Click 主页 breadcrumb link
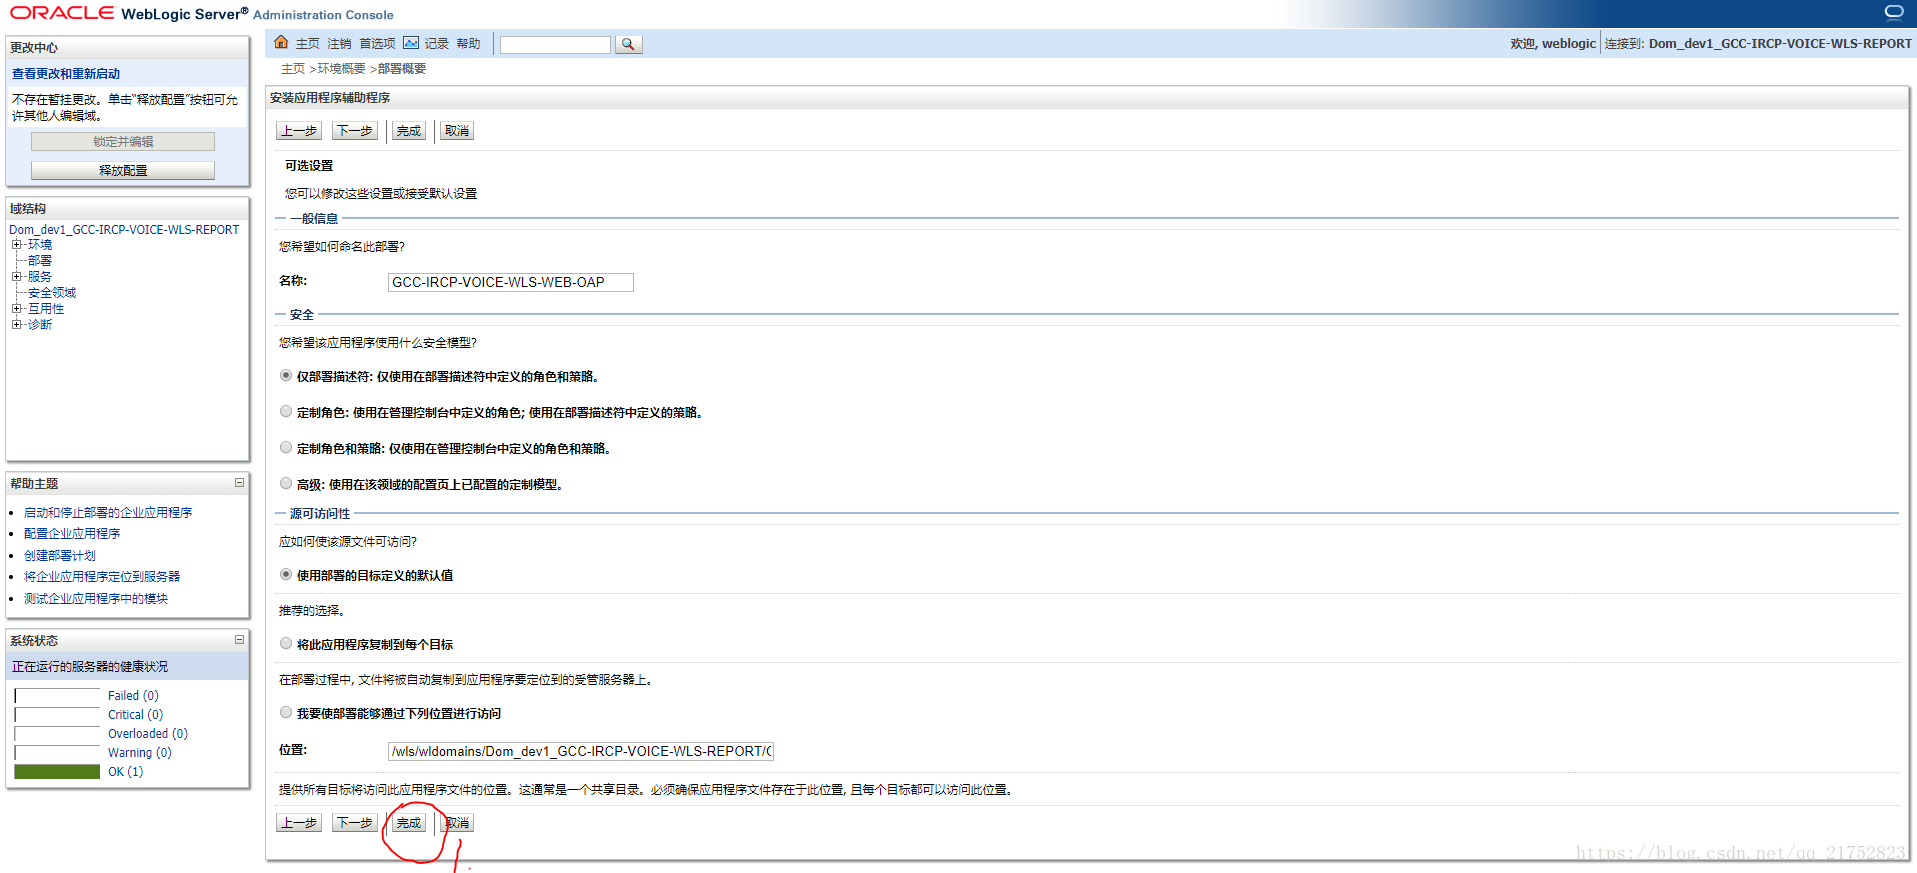 pyautogui.click(x=293, y=68)
